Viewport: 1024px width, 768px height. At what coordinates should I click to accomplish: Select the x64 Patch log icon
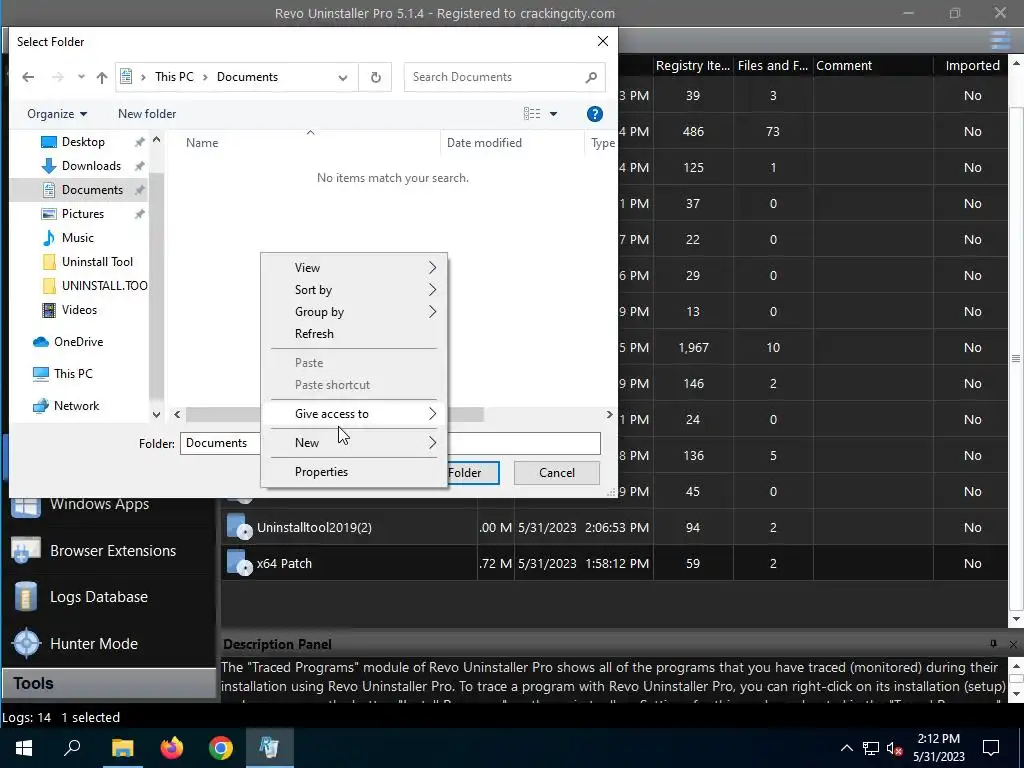point(238,563)
